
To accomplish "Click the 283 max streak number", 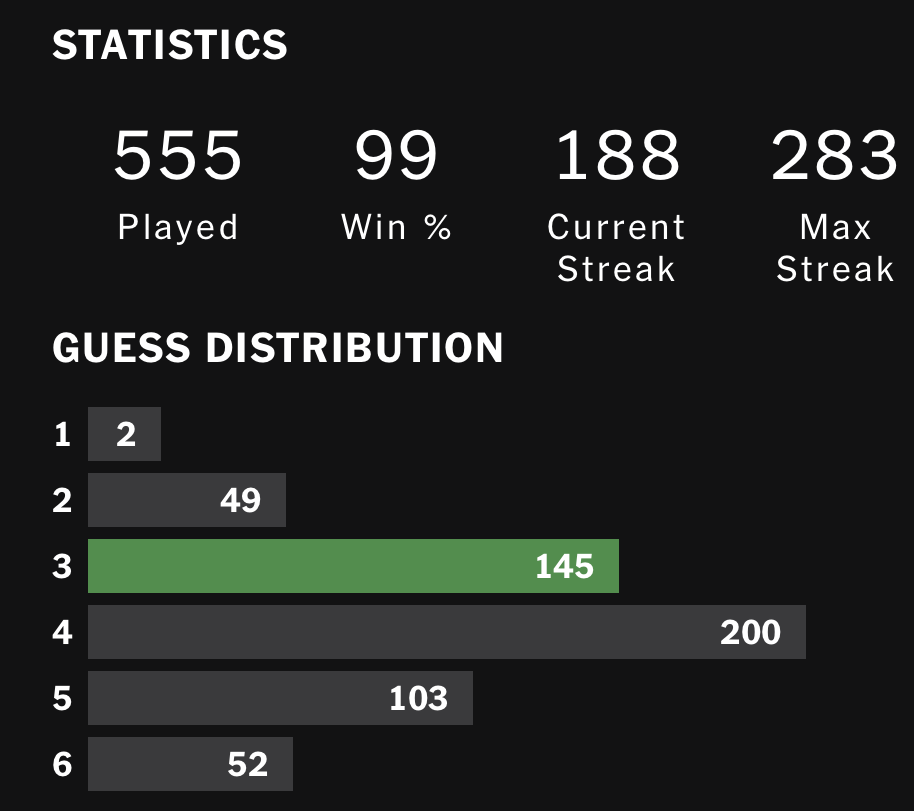I will [x=834, y=155].
